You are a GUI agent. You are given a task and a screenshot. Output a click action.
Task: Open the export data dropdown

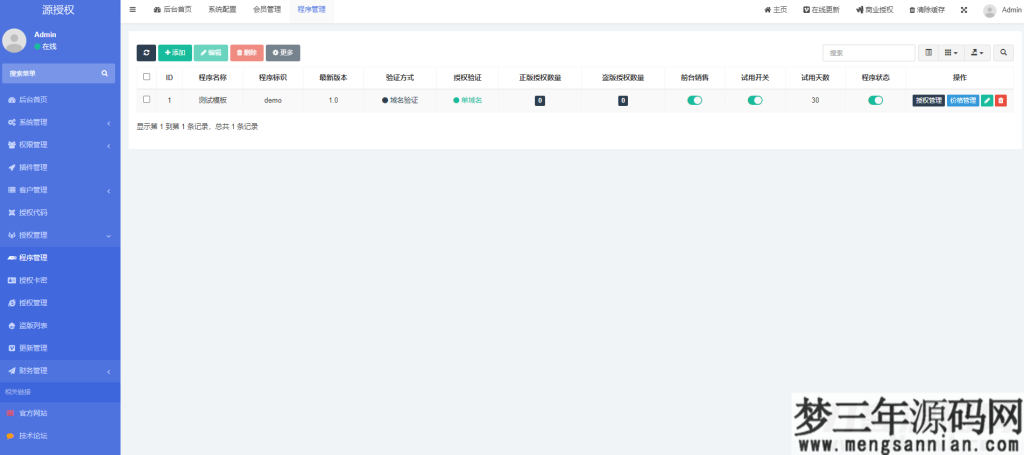pos(978,53)
